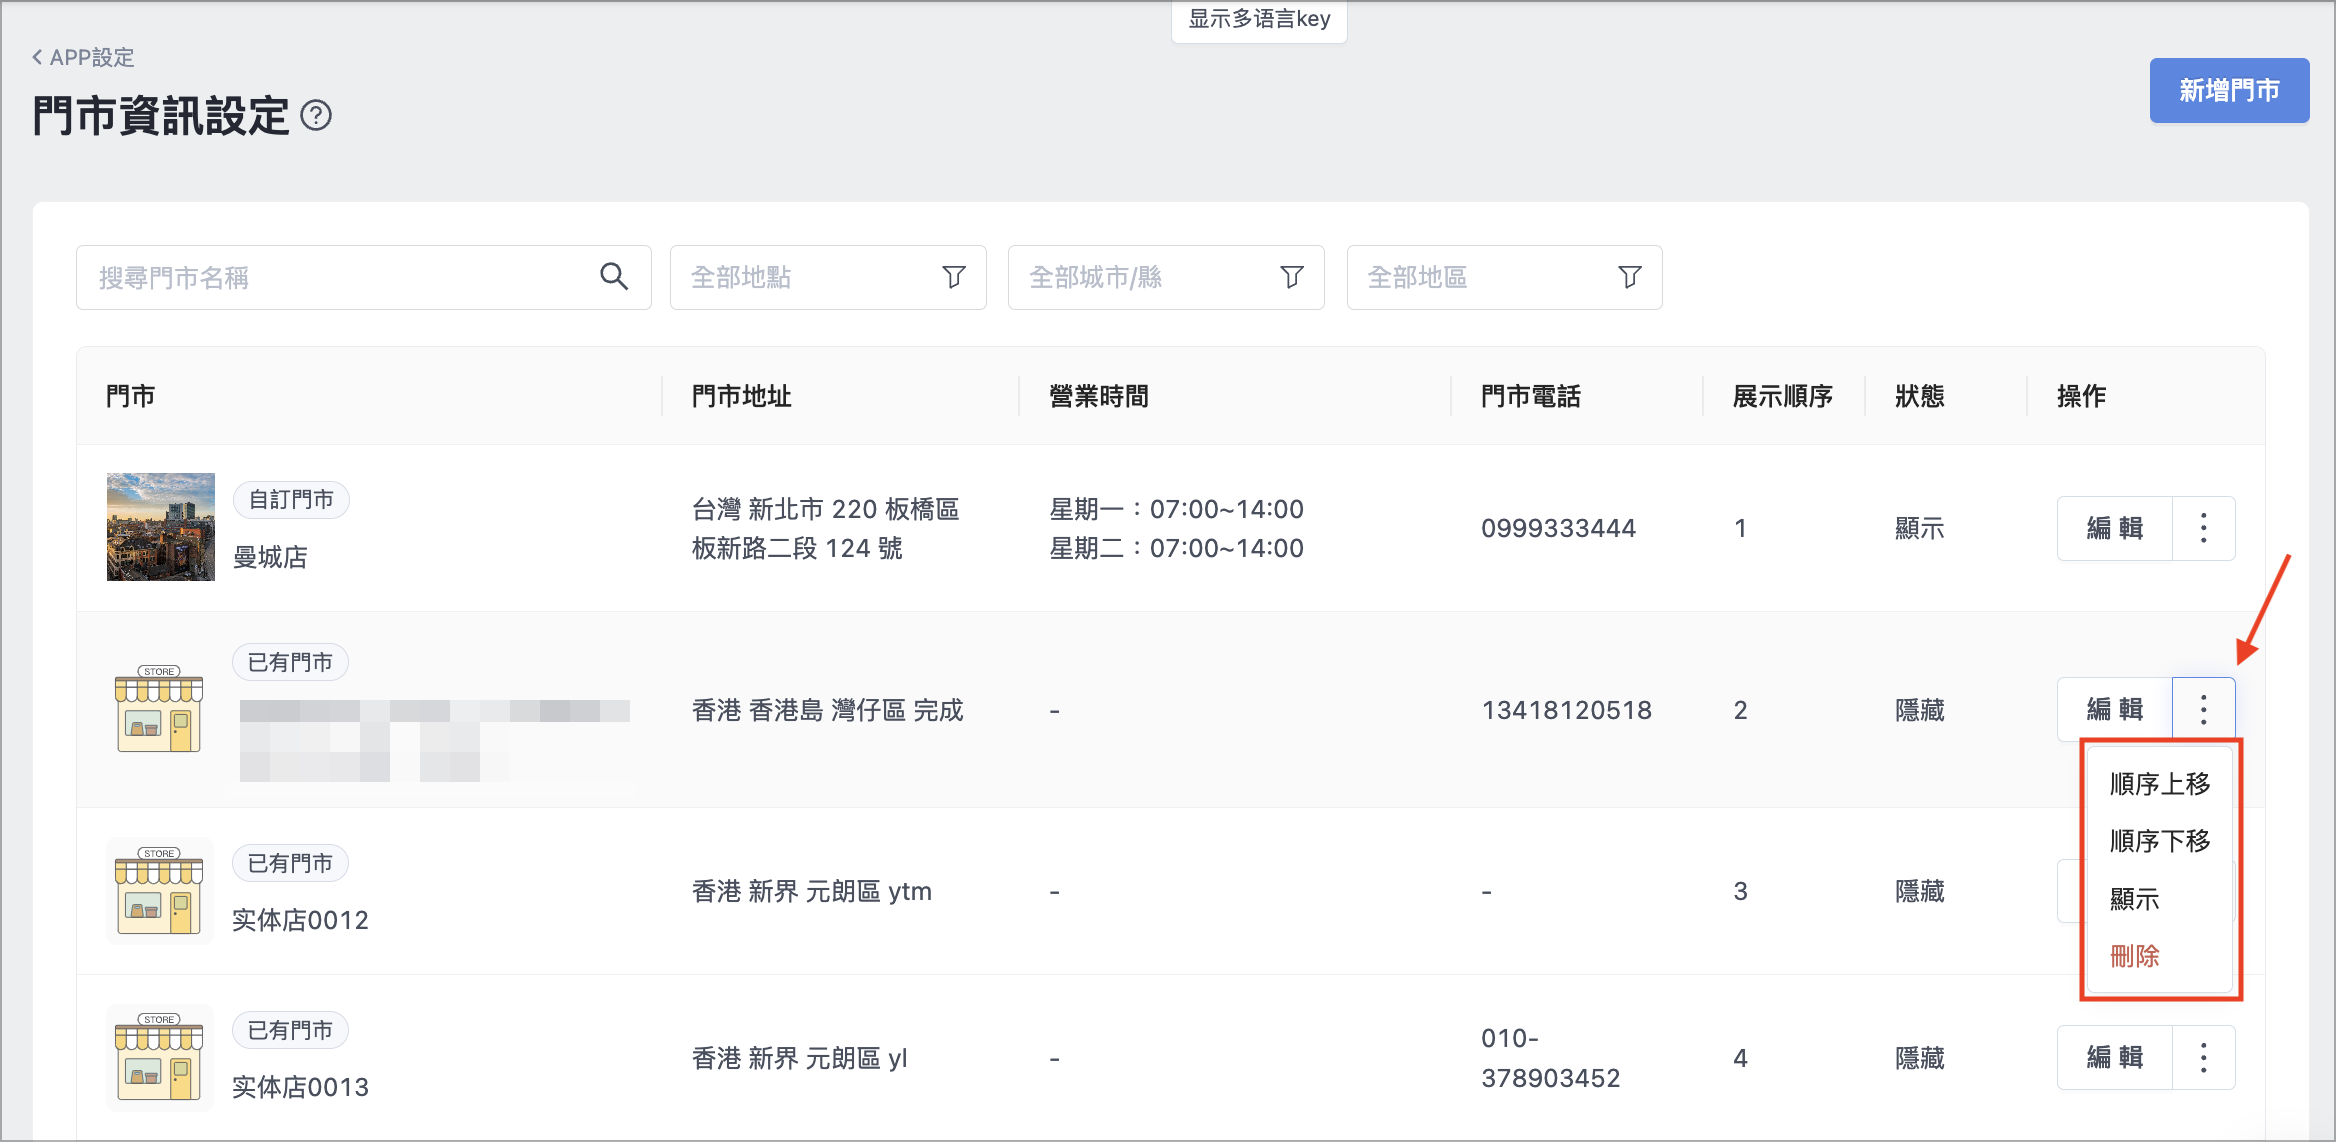This screenshot has height=1142, width=2336.
Task: Click address 香港 香港島 灣仔區 完成
Action: point(827,710)
